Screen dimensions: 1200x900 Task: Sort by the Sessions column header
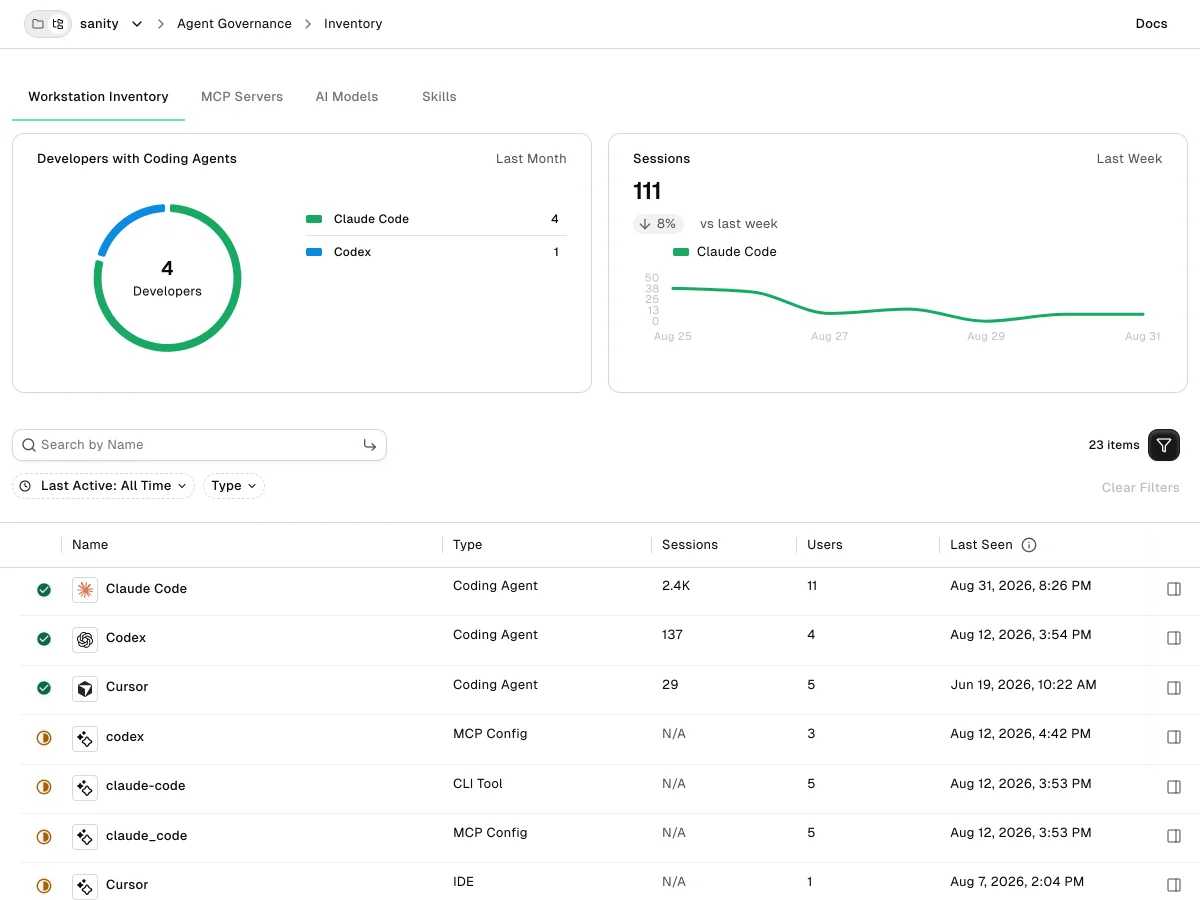690,545
